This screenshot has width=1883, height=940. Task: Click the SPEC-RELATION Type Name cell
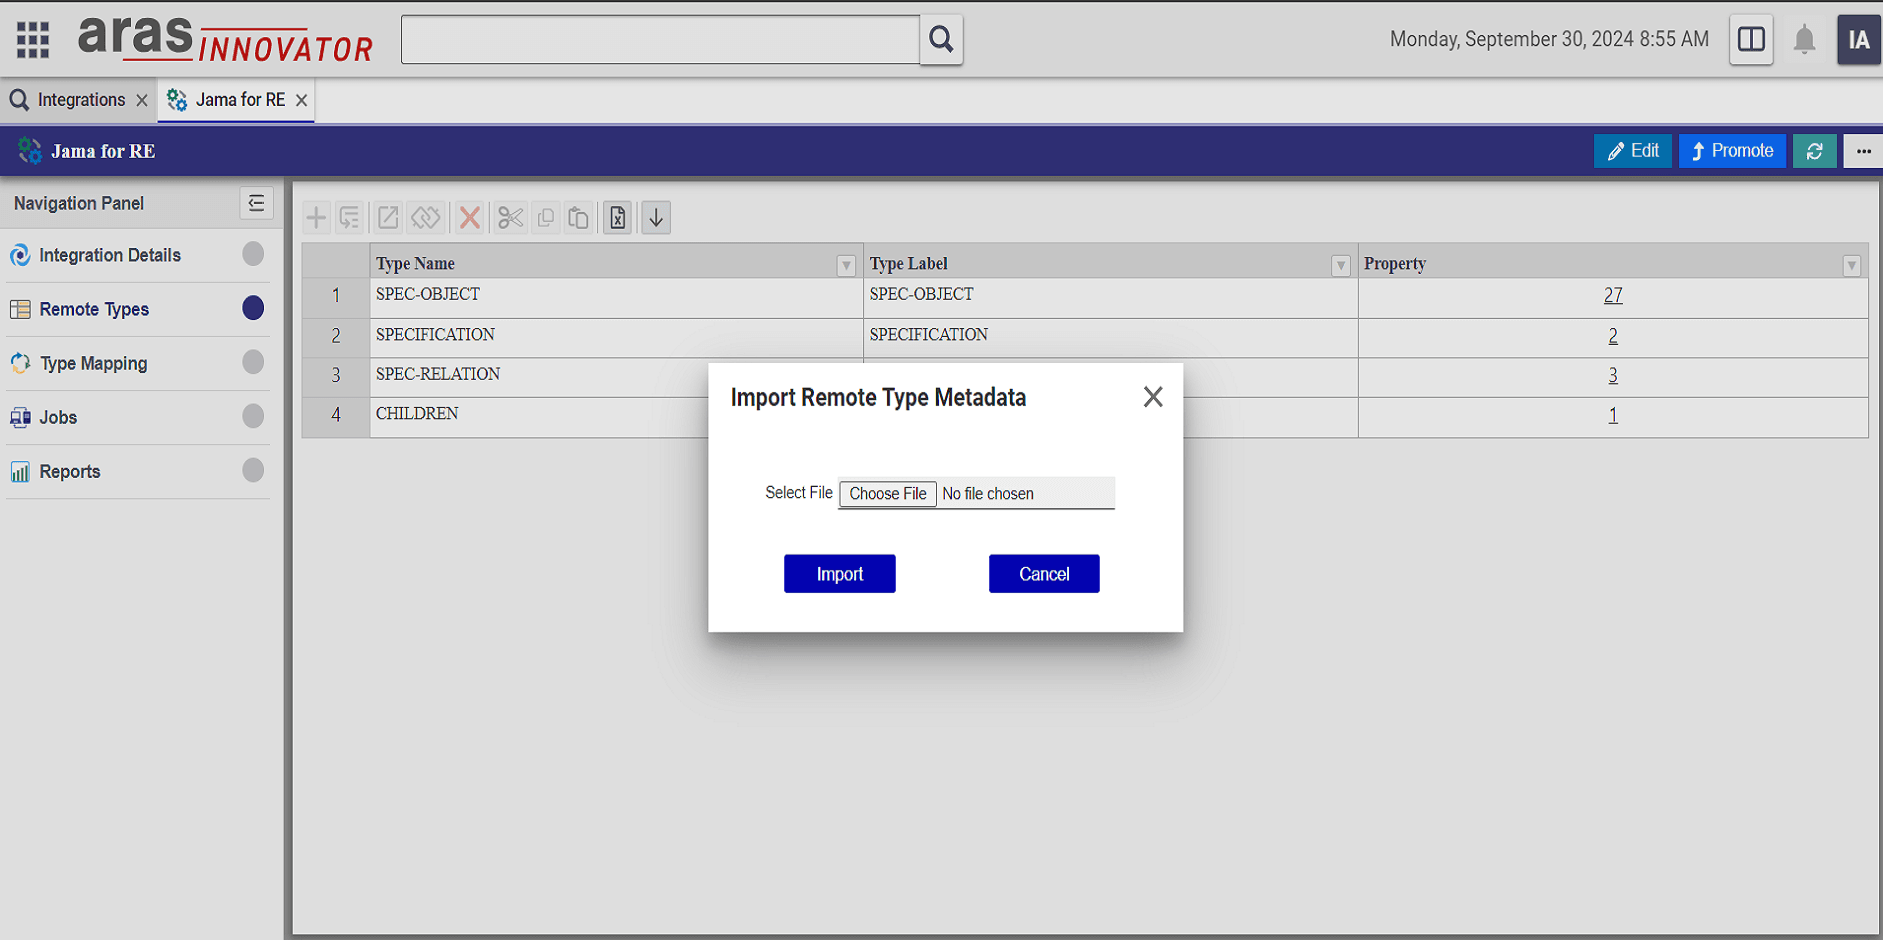pyautogui.click(x=540, y=376)
